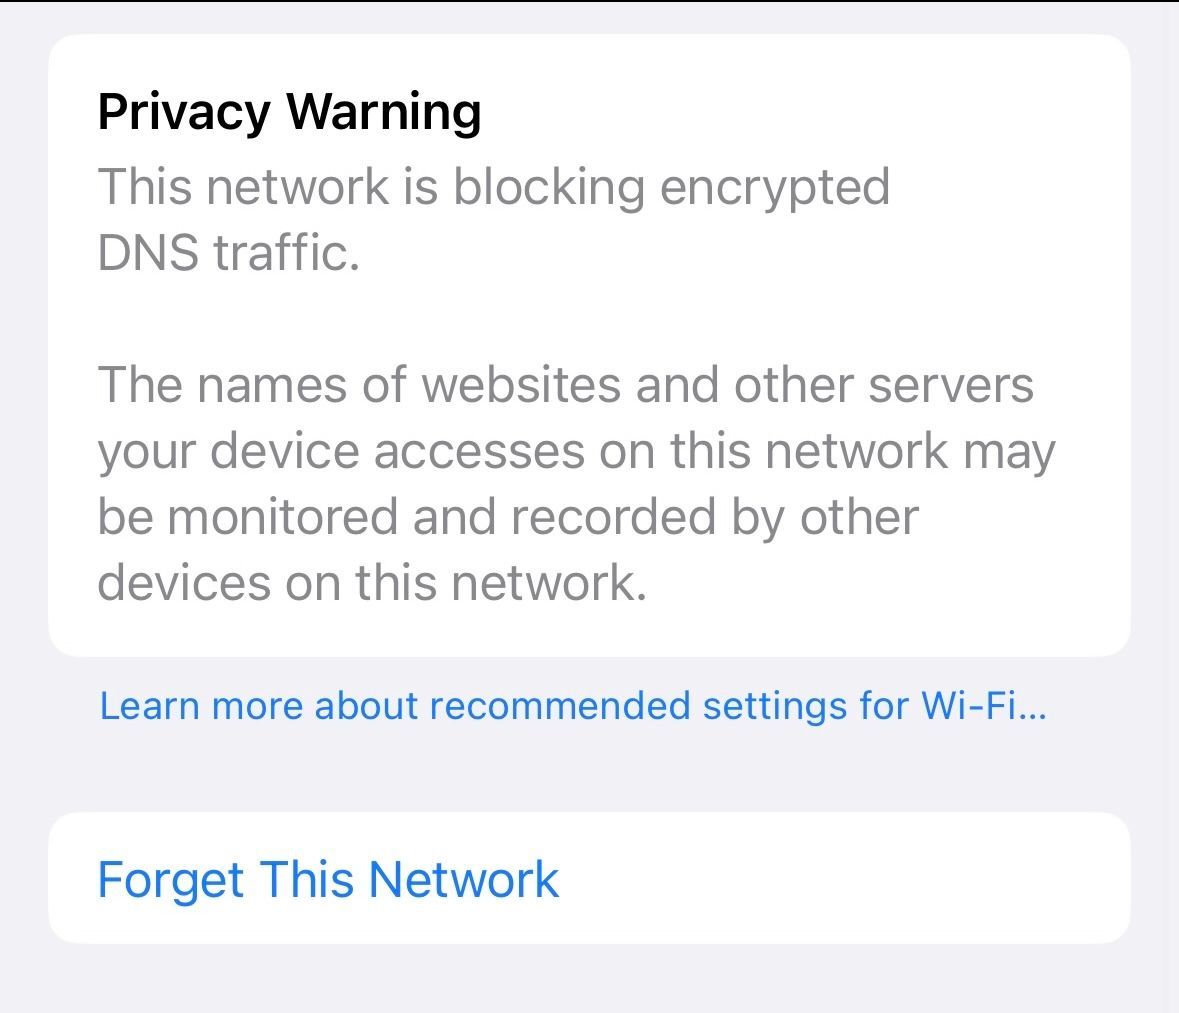Open the Learn more about recommended settings link
This screenshot has height=1013, width=1179.
(x=572, y=706)
